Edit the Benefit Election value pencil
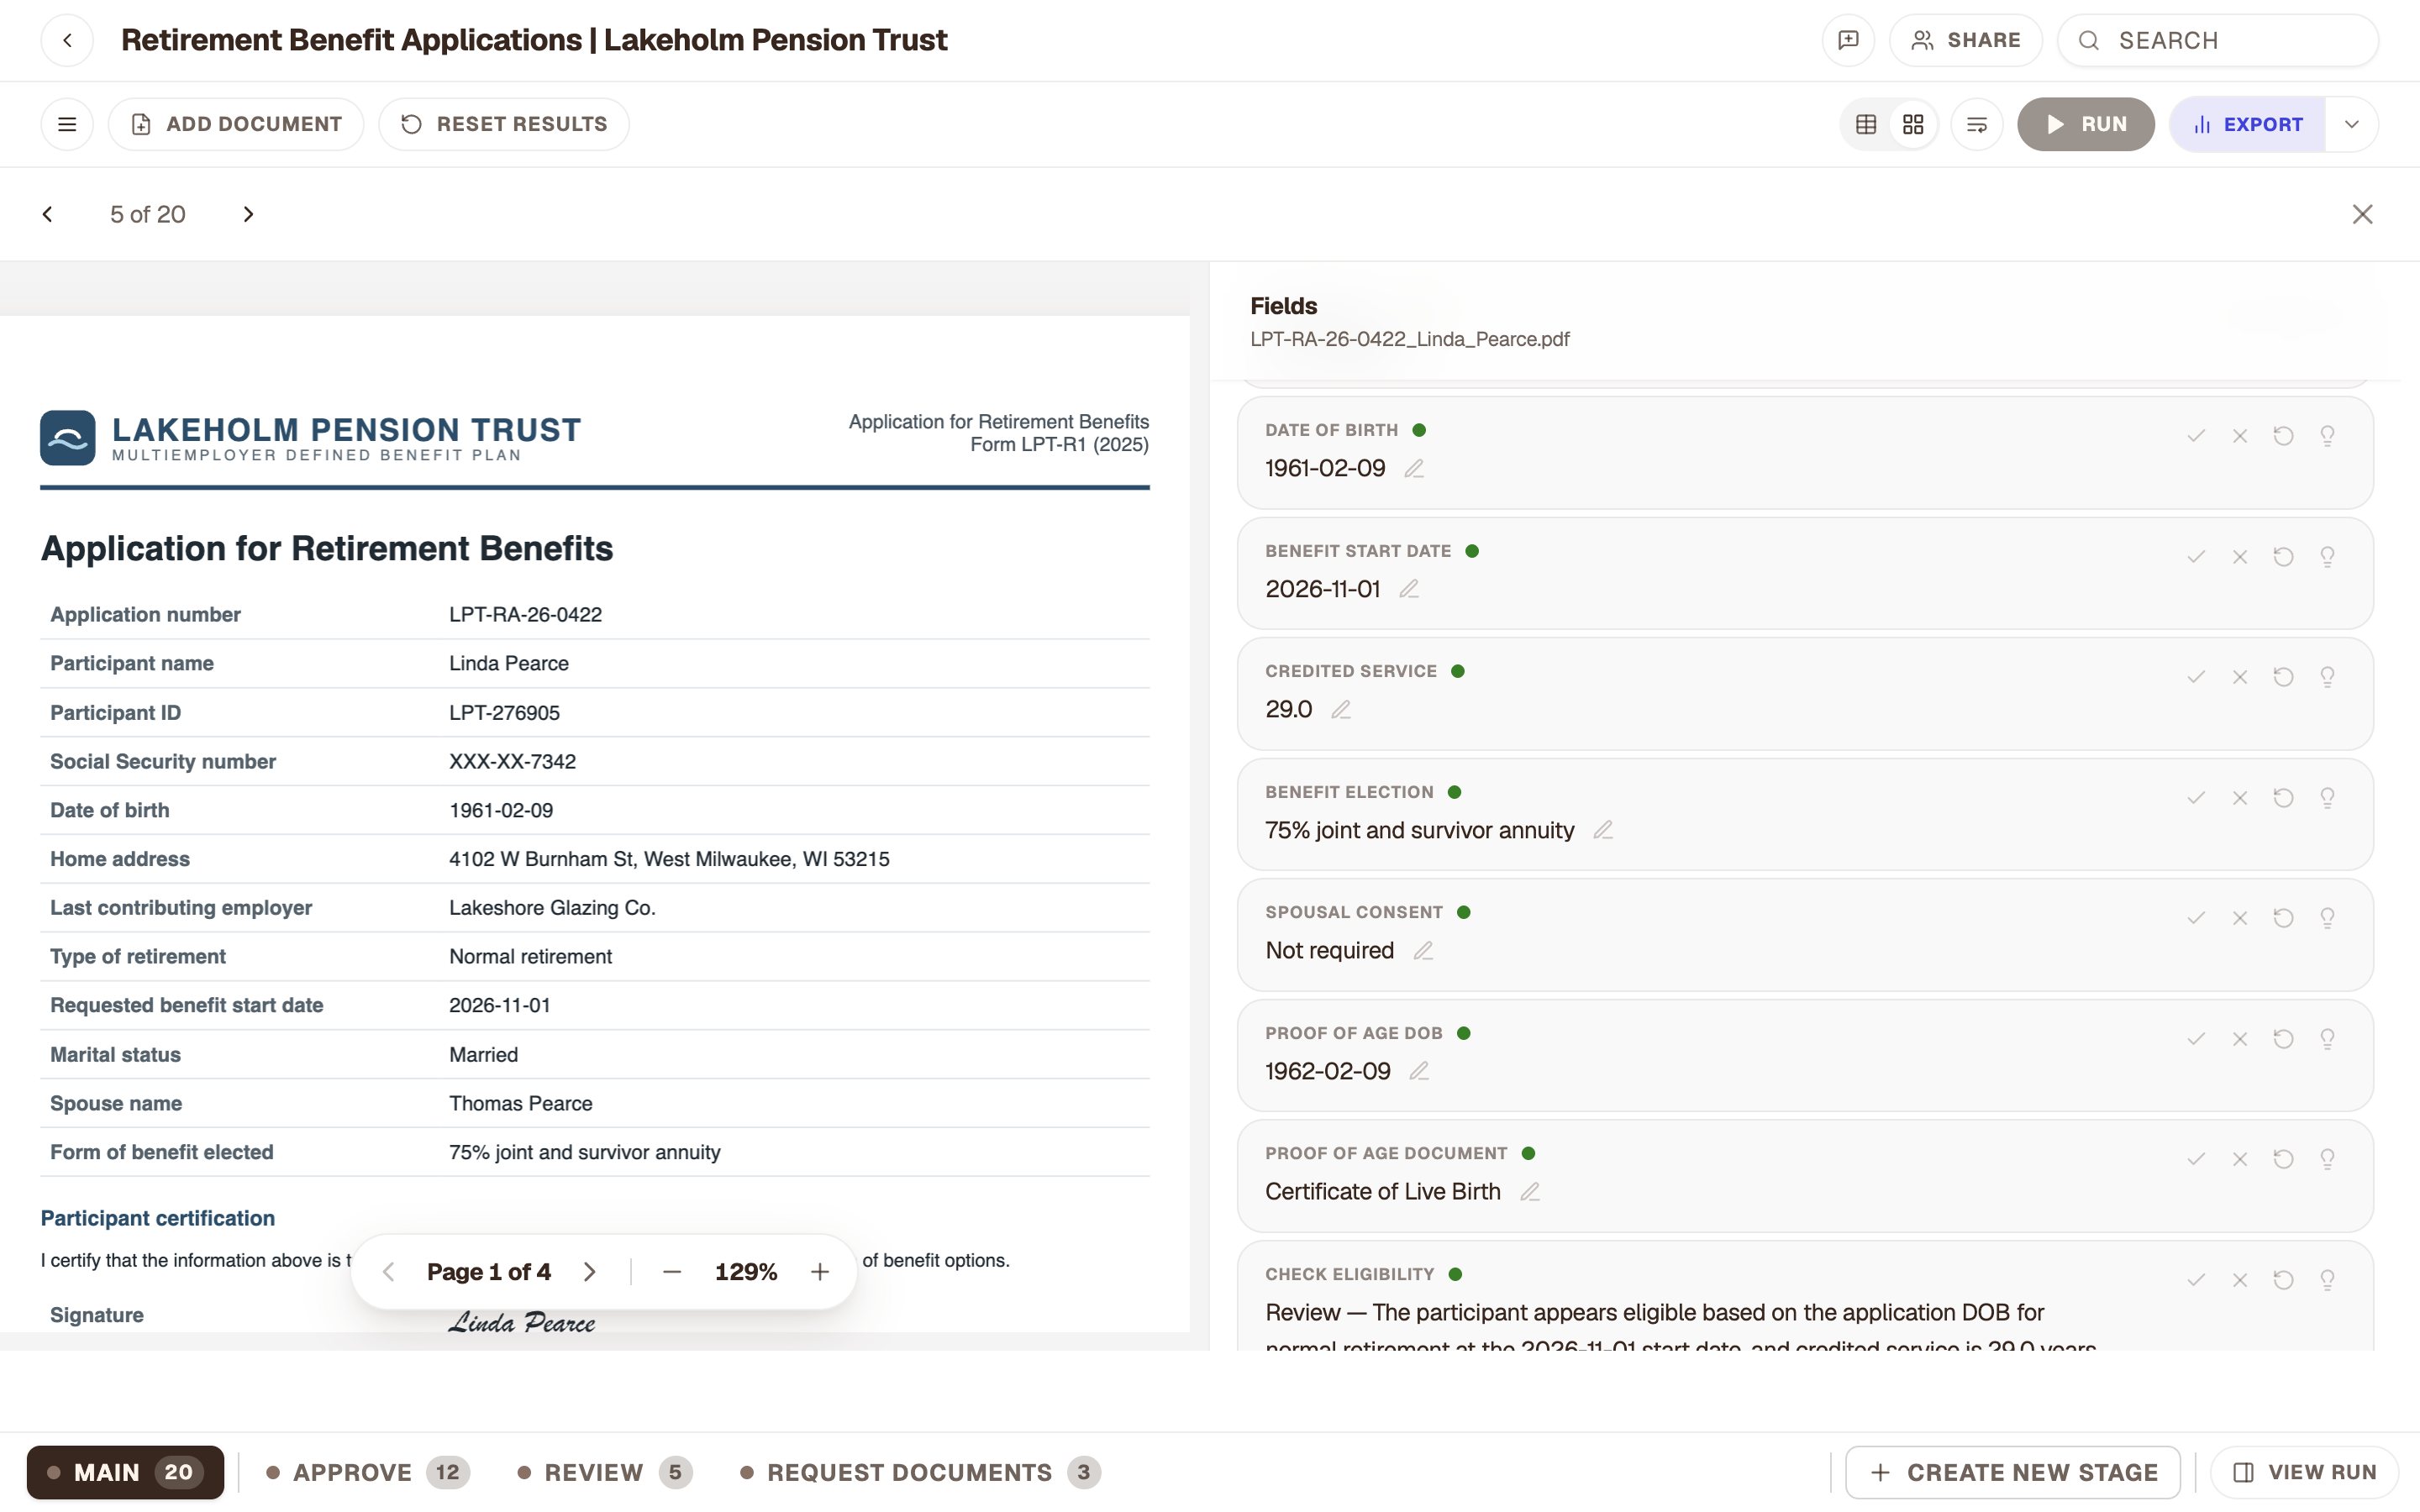This screenshot has width=2420, height=1512. tap(1603, 830)
